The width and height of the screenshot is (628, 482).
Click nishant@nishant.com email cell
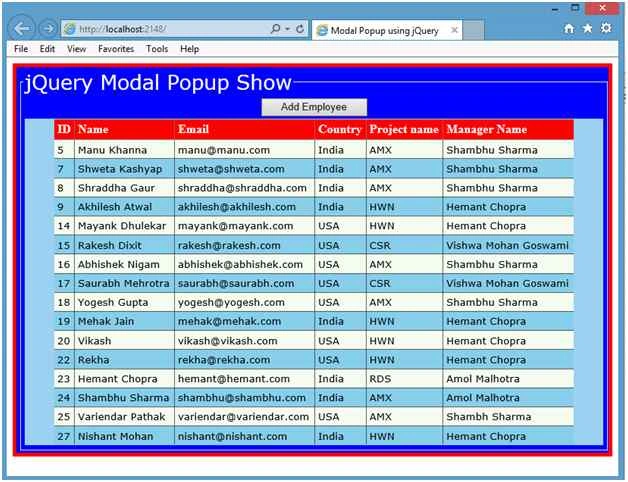point(244,436)
